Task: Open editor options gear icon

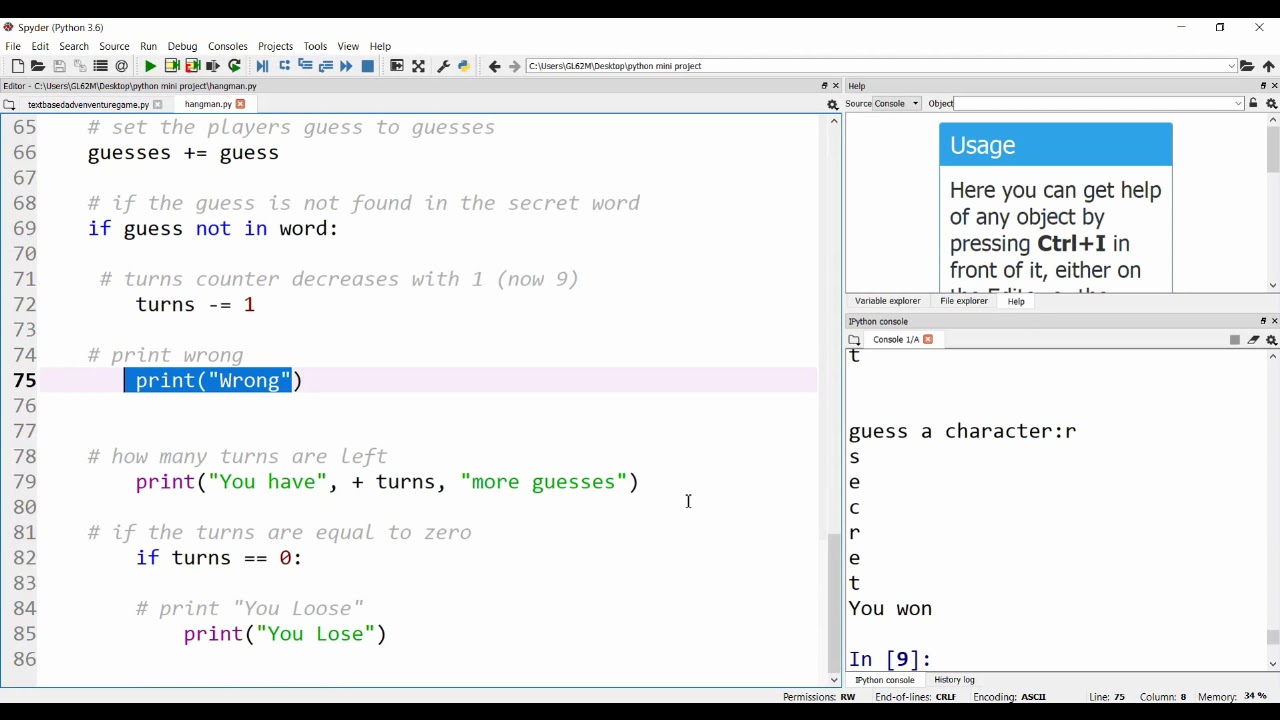Action: click(832, 104)
